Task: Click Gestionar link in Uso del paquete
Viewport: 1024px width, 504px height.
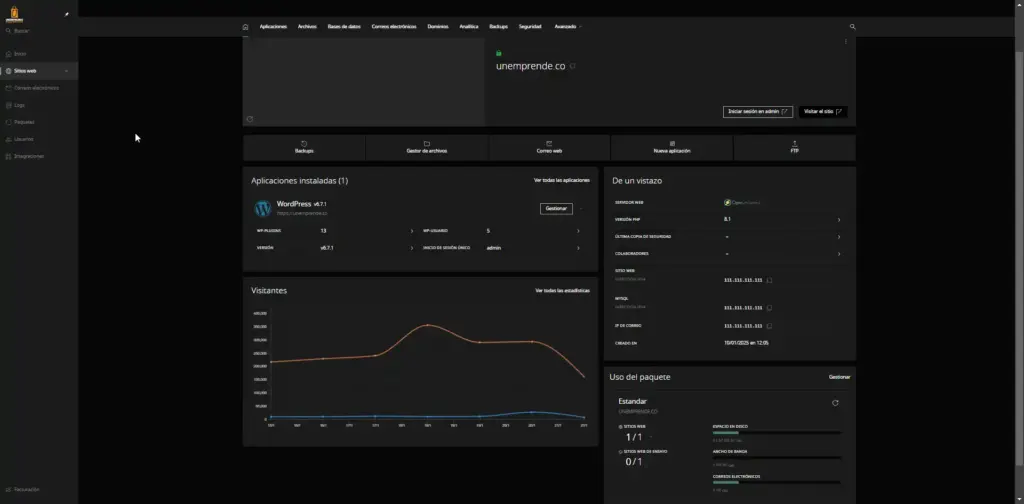Action: (840, 377)
